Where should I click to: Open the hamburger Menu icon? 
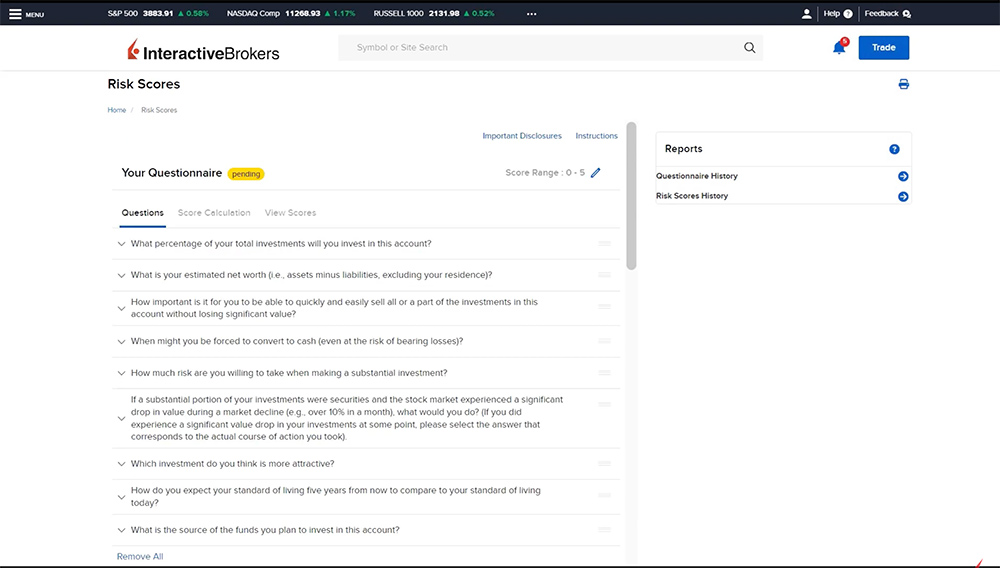click(x=15, y=14)
